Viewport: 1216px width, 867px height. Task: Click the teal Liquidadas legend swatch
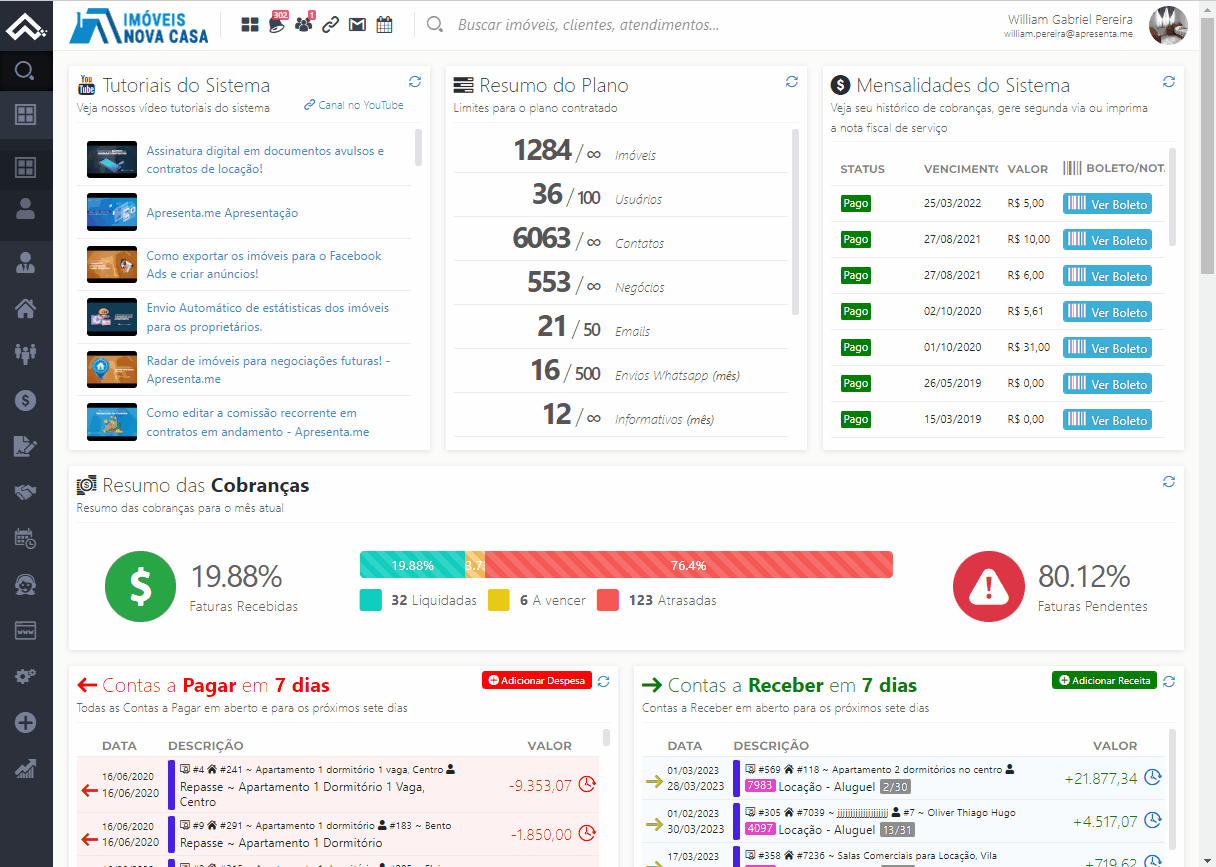coord(371,600)
